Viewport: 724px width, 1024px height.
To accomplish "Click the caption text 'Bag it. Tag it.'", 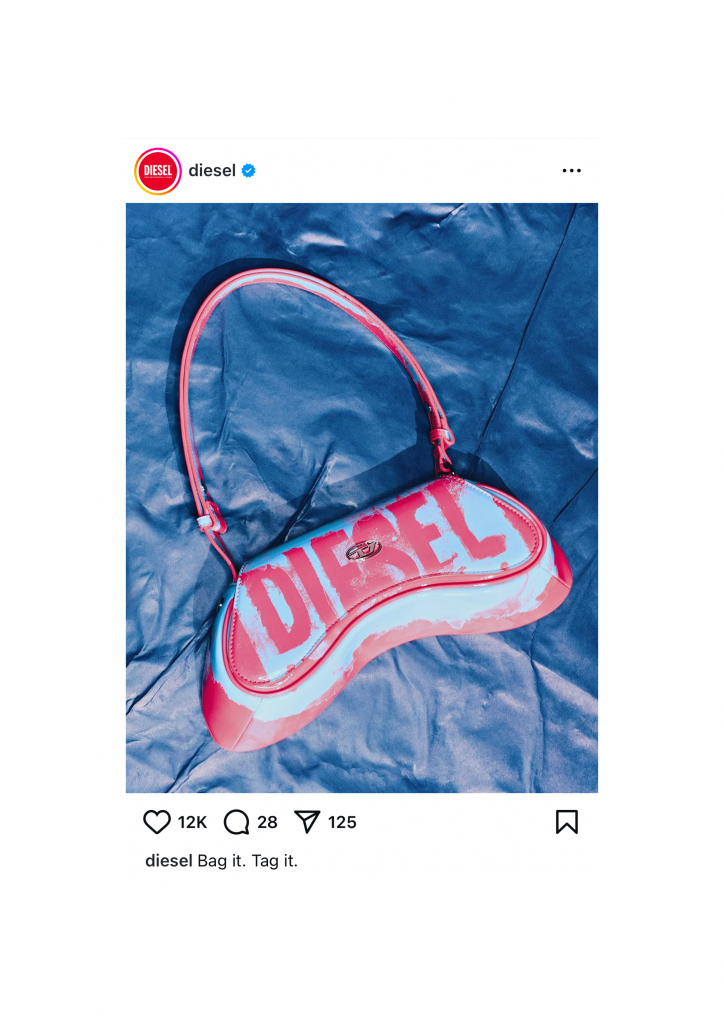I will (x=247, y=861).
